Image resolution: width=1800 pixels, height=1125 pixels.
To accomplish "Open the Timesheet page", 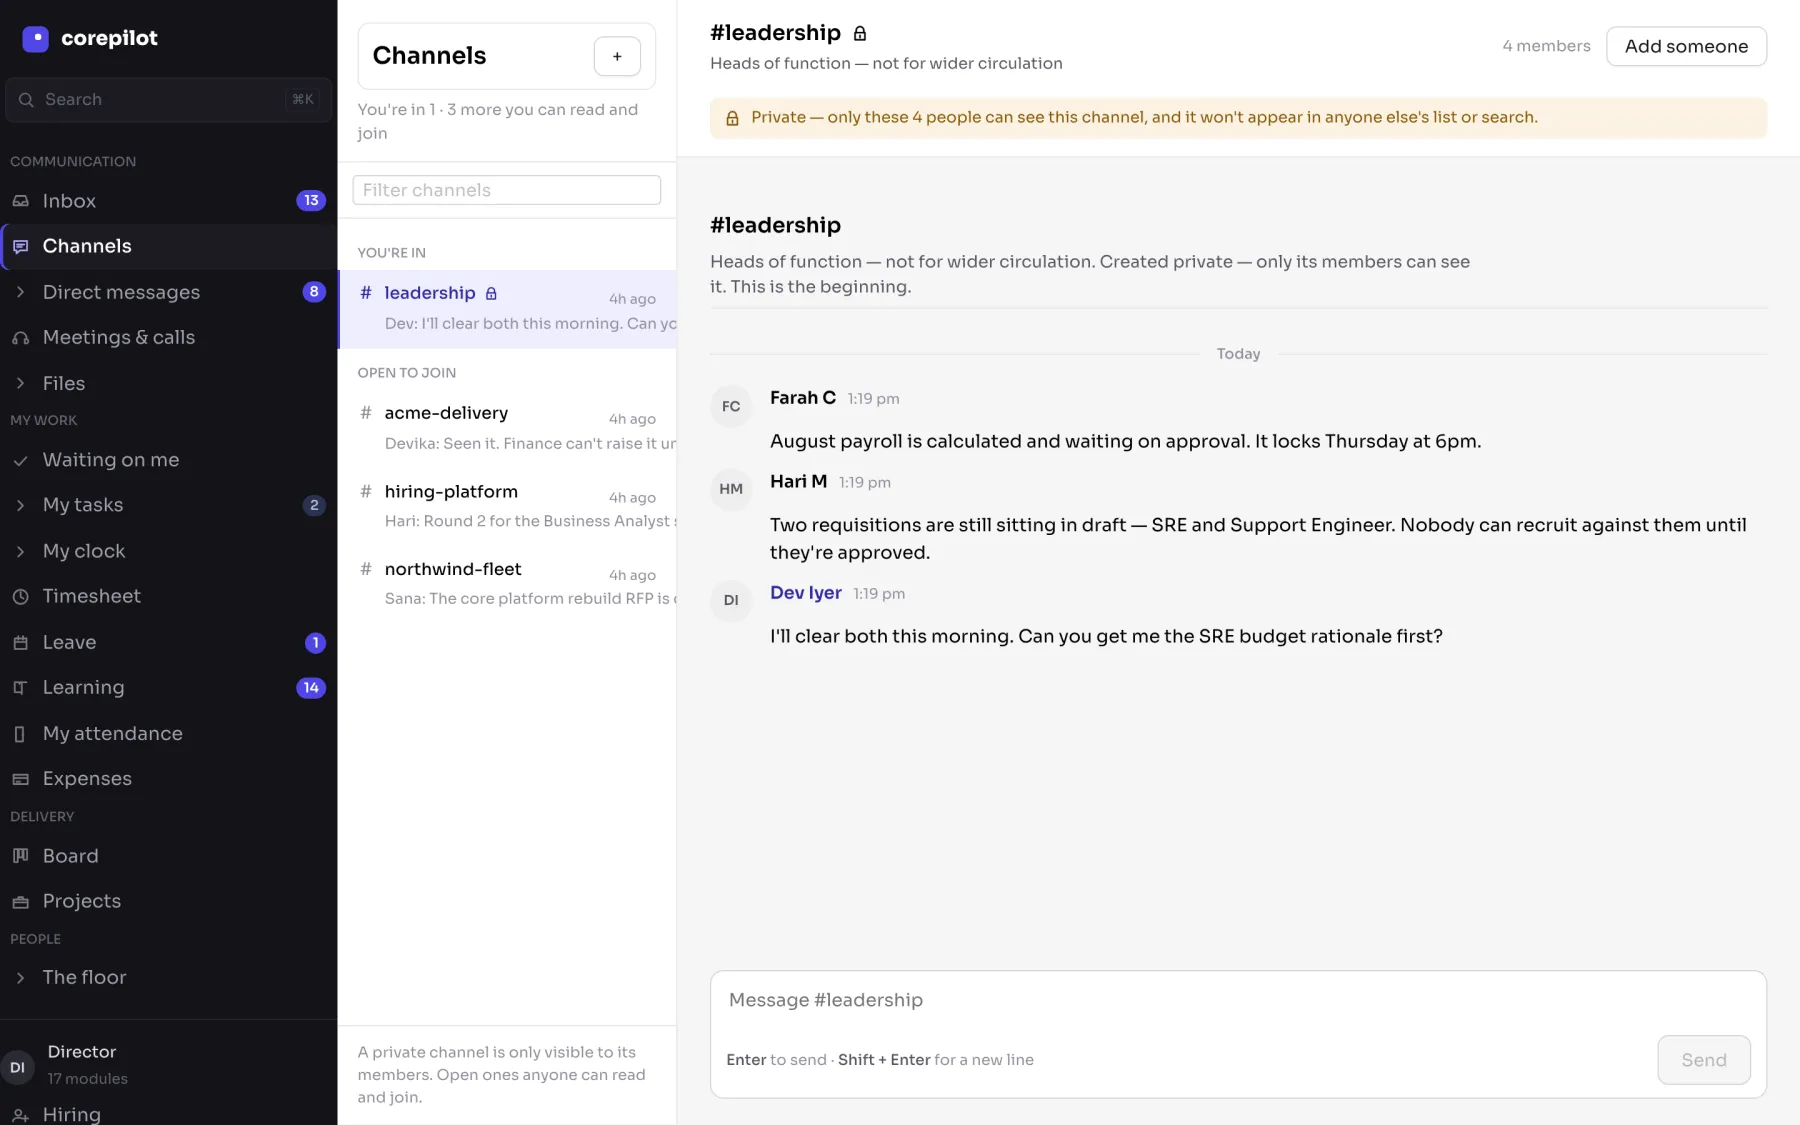I will point(168,597).
